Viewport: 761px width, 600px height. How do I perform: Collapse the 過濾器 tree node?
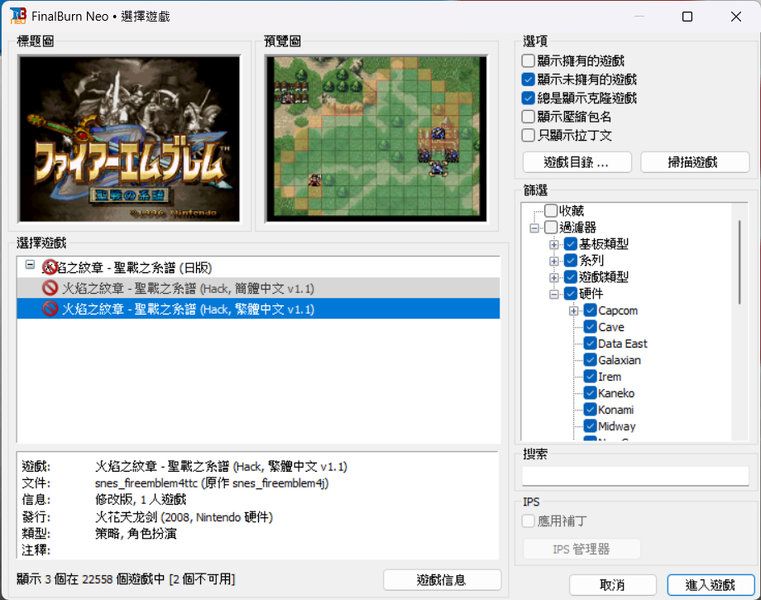pos(534,228)
